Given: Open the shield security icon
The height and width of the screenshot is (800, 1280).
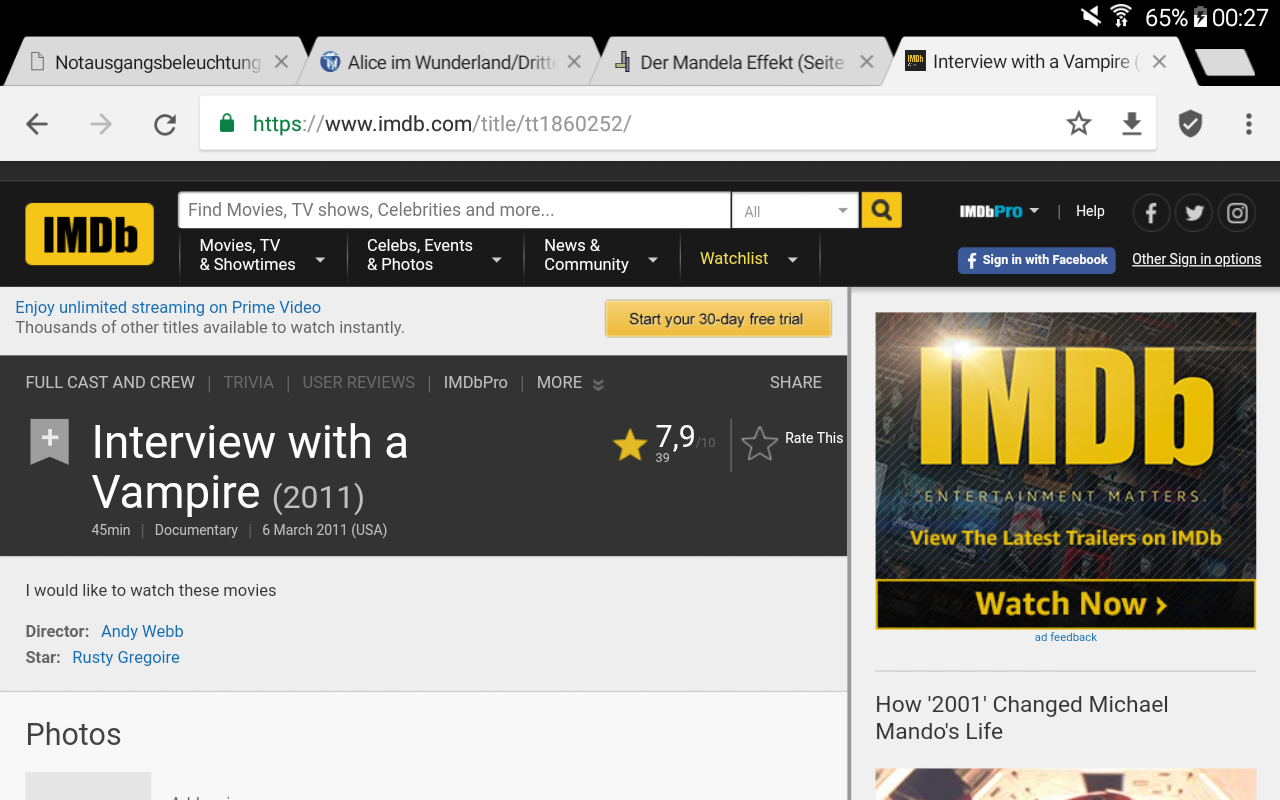Looking at the screenshot, I should (x=1190, y=124).
